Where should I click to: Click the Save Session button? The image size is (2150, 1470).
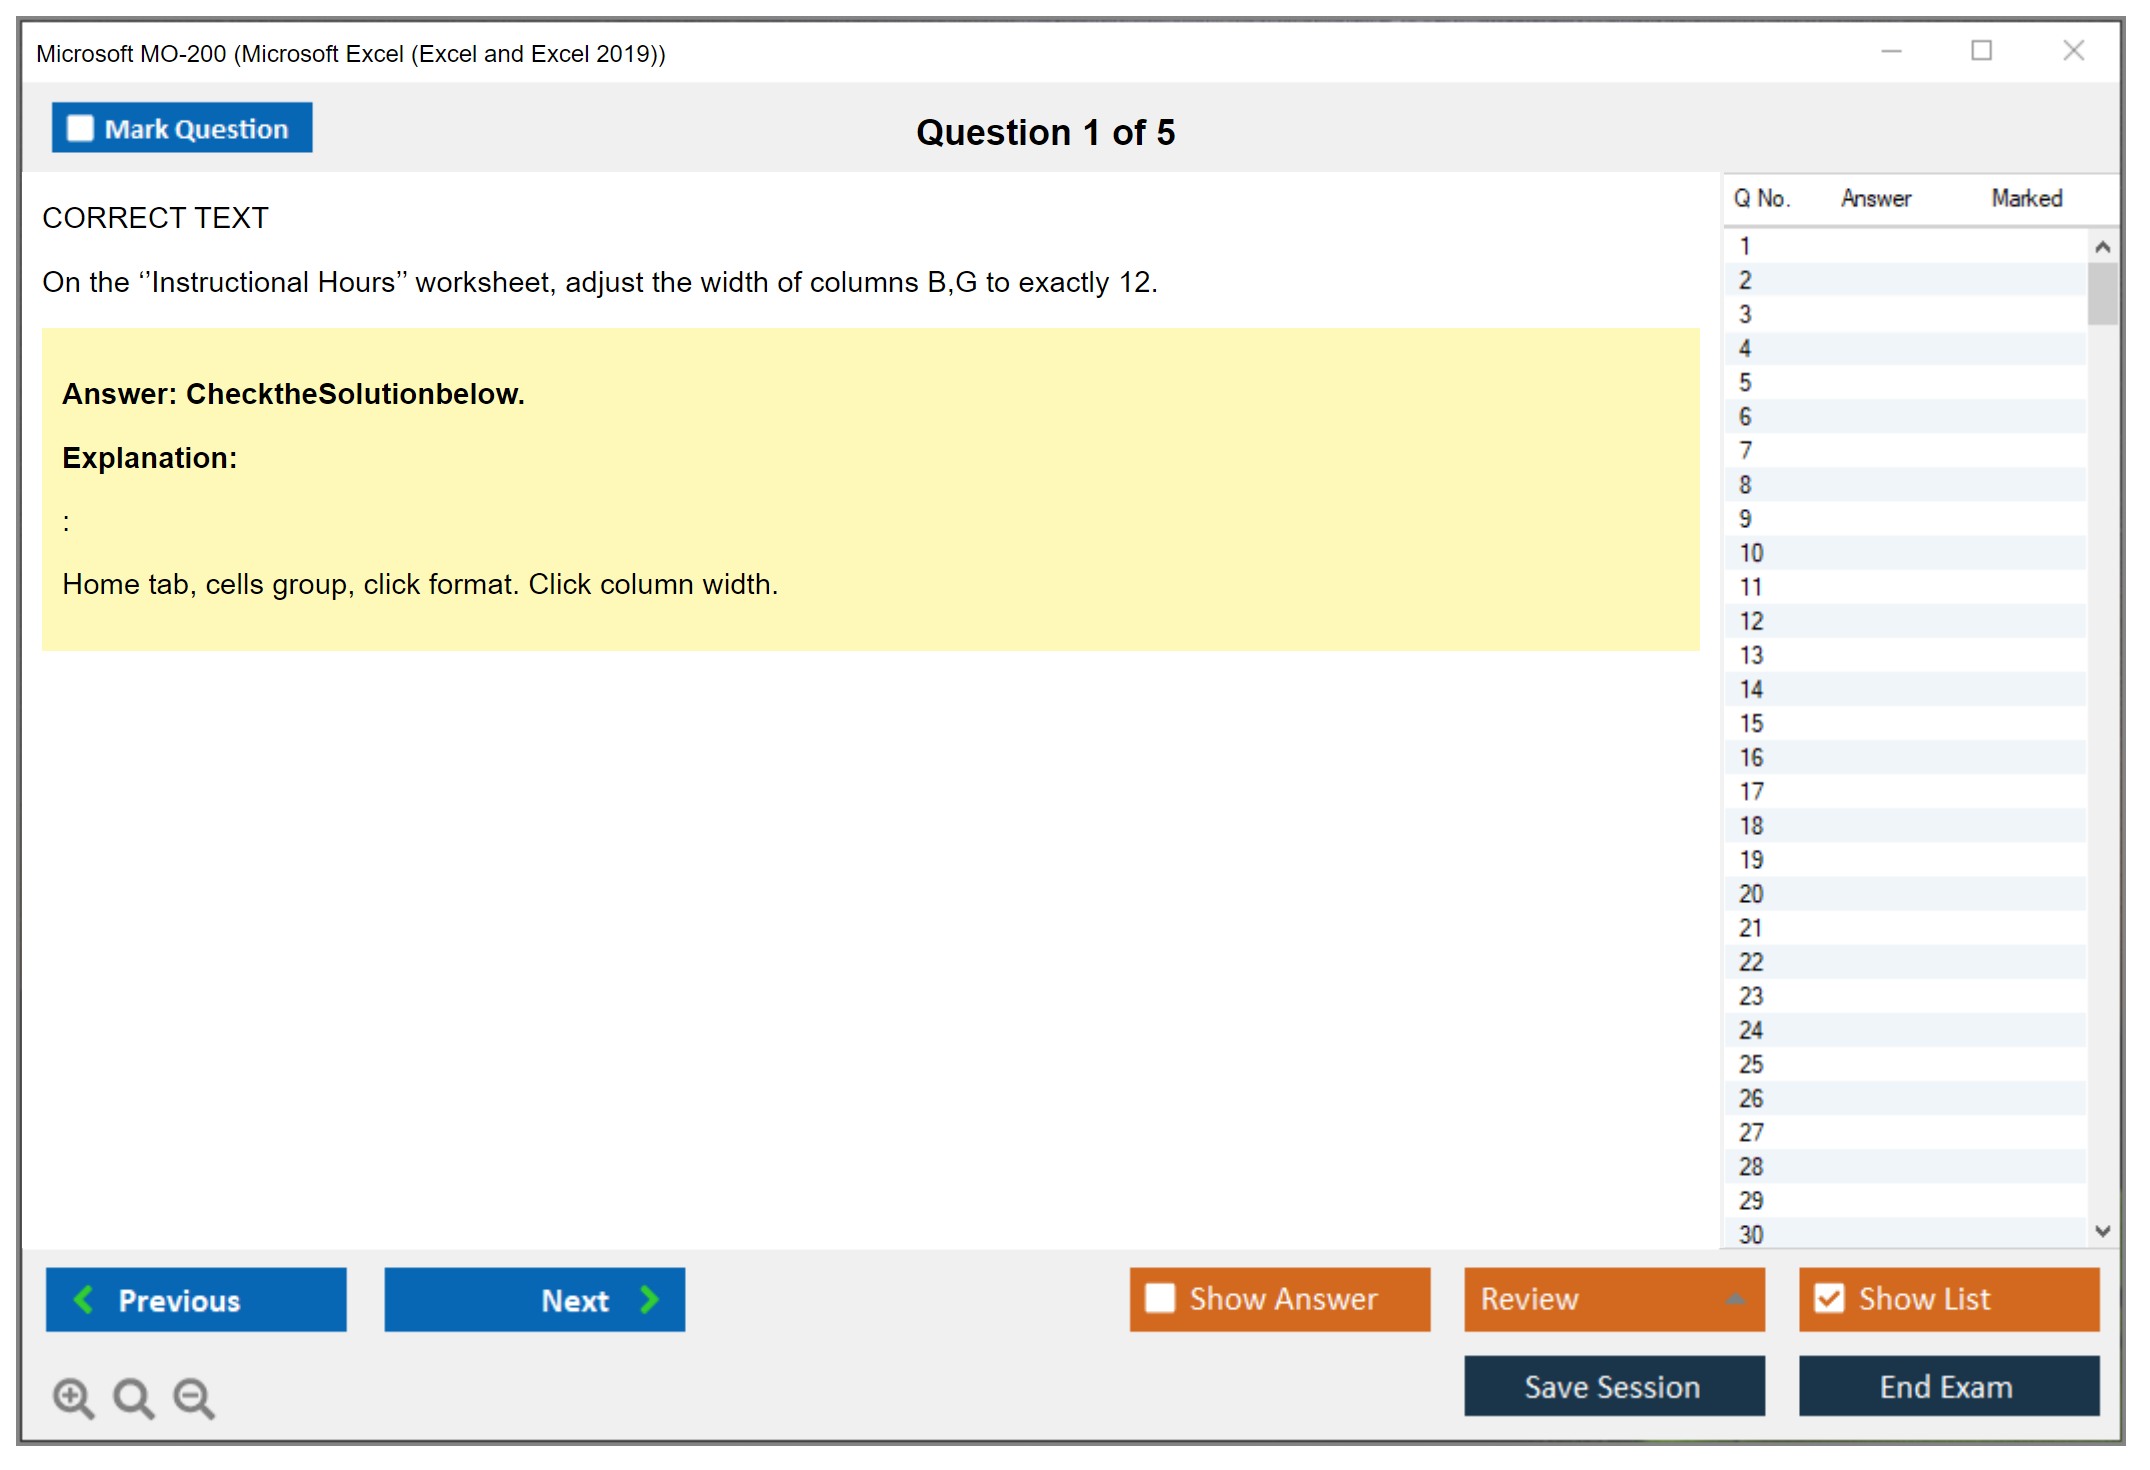click(1613, 1386)
